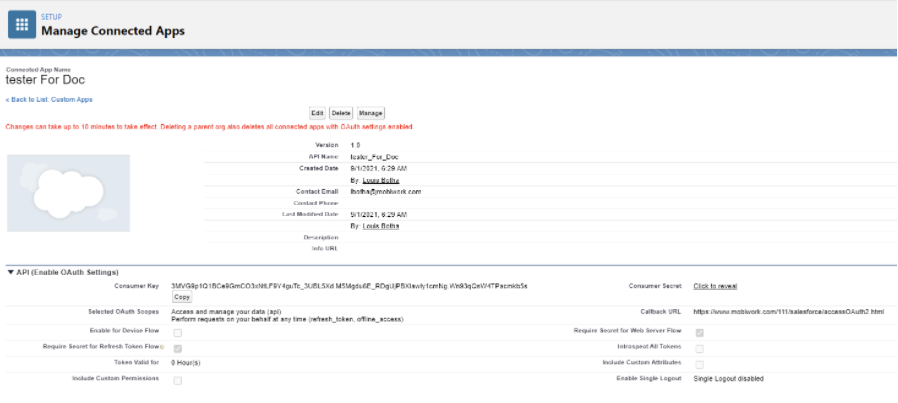Click the Callback URL value
This screenshot has width=898, height=403.
[788, 312]
